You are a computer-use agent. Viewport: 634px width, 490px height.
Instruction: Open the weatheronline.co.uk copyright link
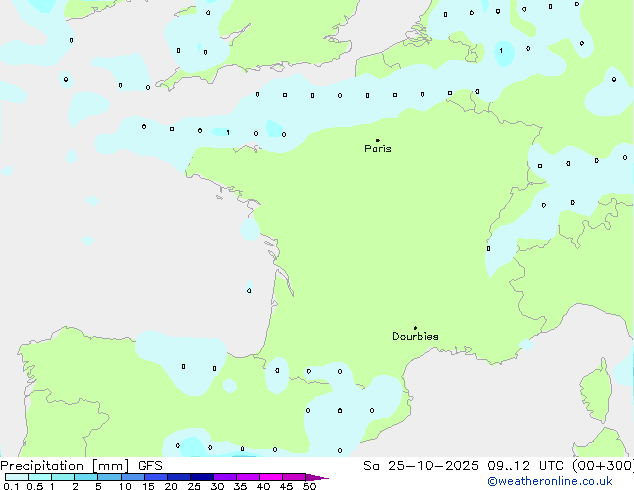click(550, 482)
